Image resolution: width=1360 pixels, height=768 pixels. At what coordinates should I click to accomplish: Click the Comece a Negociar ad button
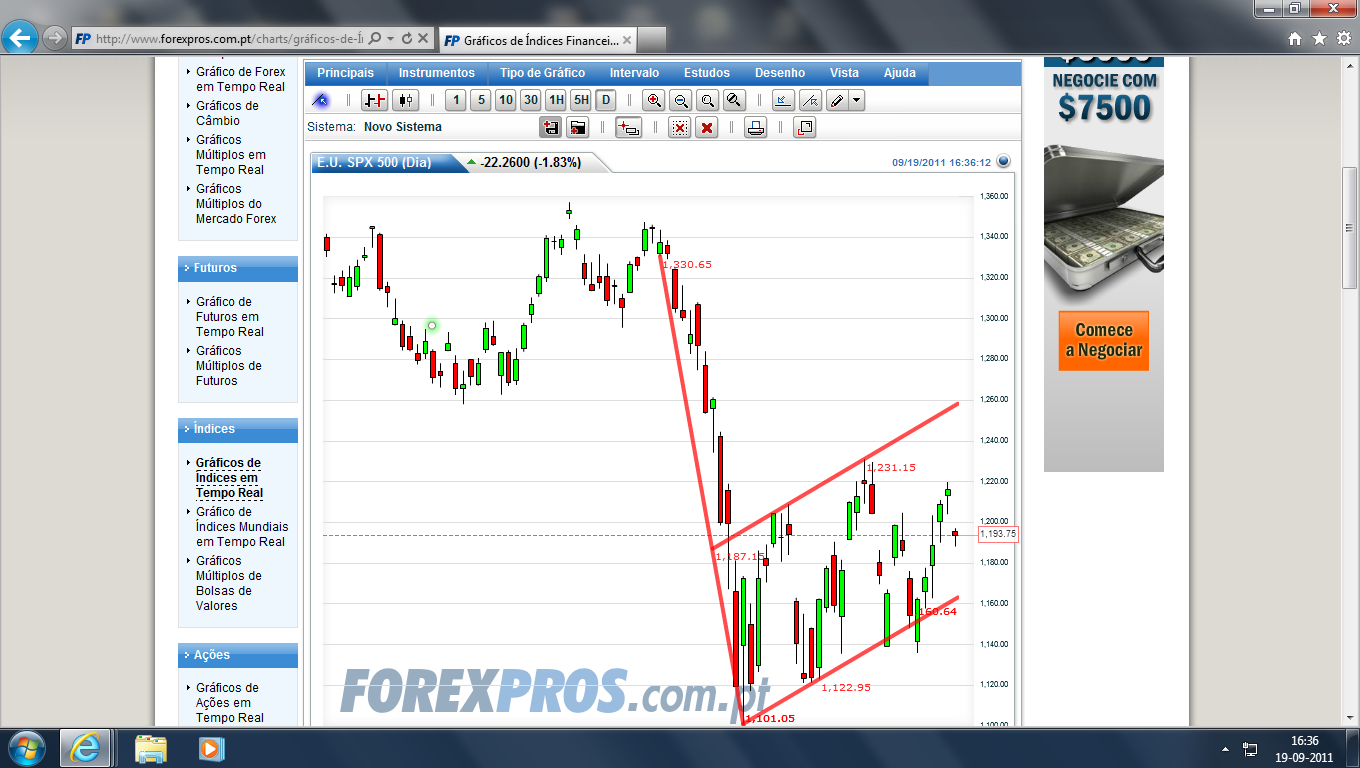point(1104,341)
